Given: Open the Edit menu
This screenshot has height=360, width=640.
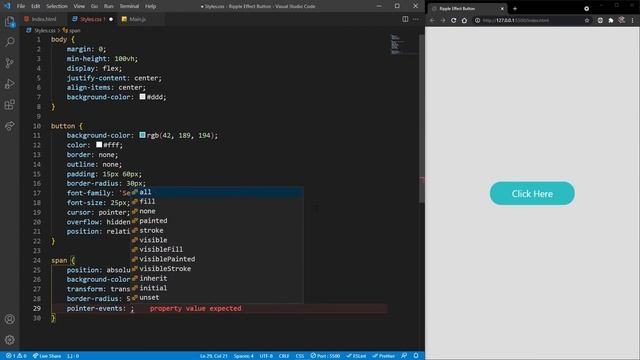Looking at the screenshot, I should (36, 6).
